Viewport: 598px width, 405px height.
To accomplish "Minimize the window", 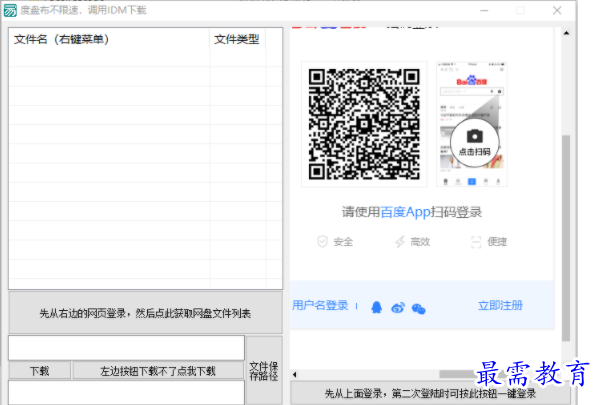I will point(484,10).
